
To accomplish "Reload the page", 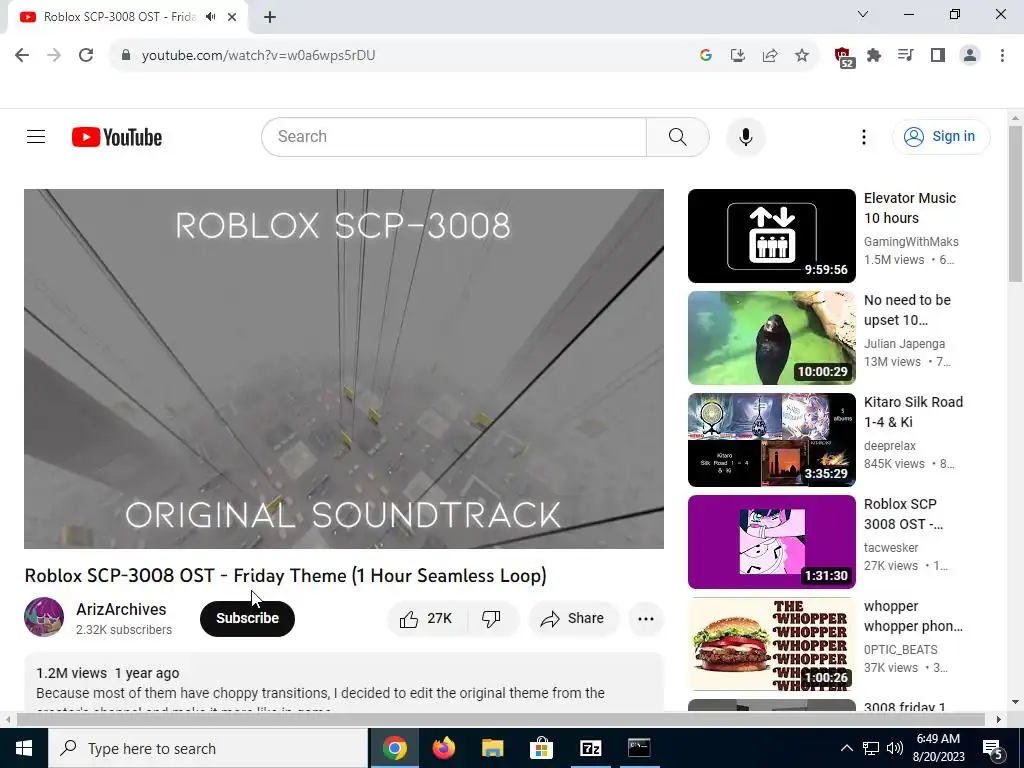I will click(x=86, y=55).
